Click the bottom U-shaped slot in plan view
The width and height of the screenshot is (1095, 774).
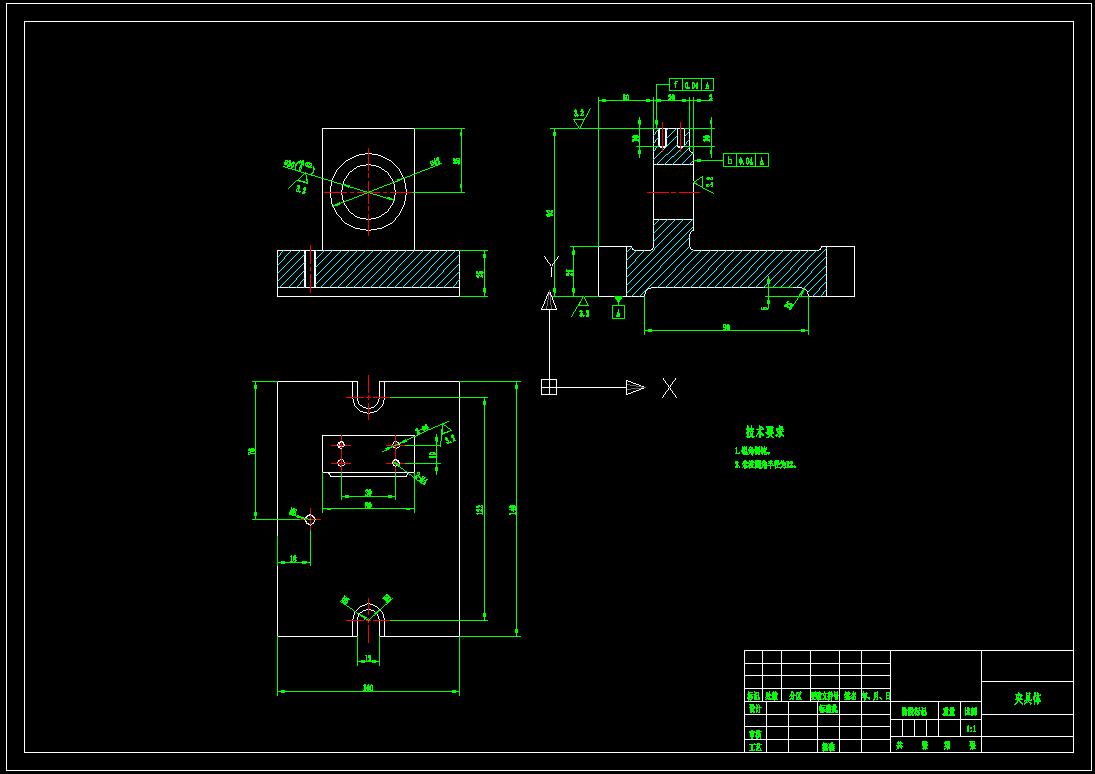point(368,622)
